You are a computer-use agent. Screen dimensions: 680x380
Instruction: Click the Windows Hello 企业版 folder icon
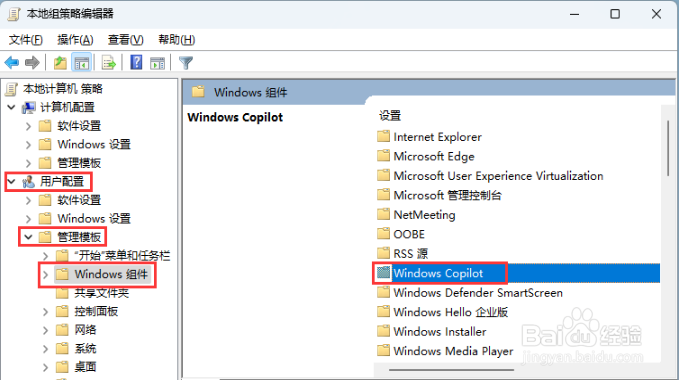click(x=383, y=312)
